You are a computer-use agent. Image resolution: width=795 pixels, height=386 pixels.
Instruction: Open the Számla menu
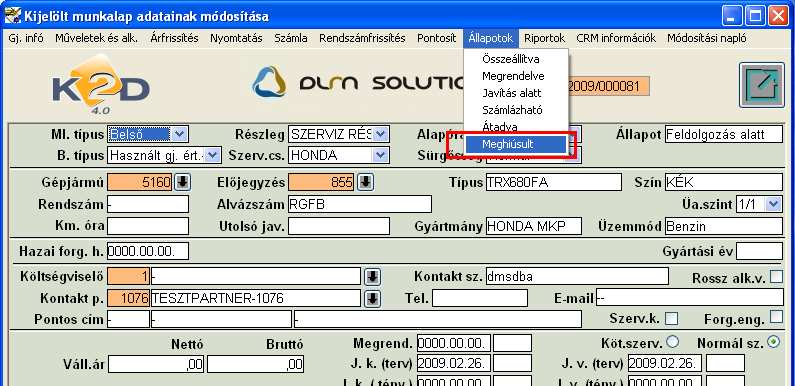point(291,38)
